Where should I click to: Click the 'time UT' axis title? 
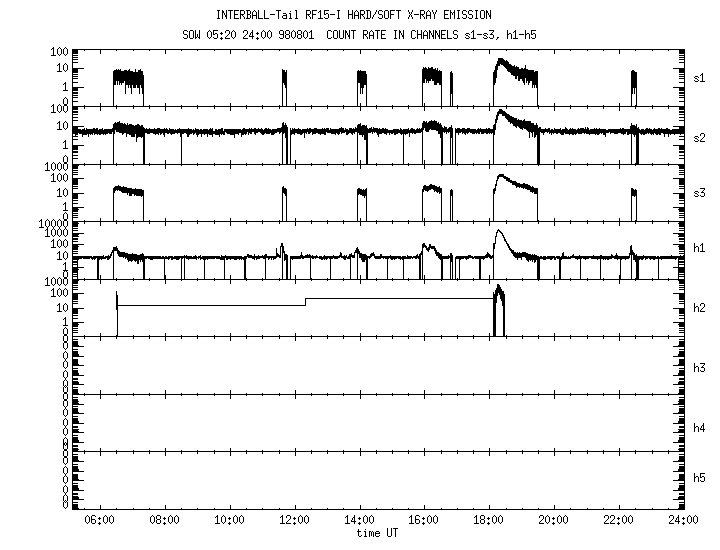(376, 533)
